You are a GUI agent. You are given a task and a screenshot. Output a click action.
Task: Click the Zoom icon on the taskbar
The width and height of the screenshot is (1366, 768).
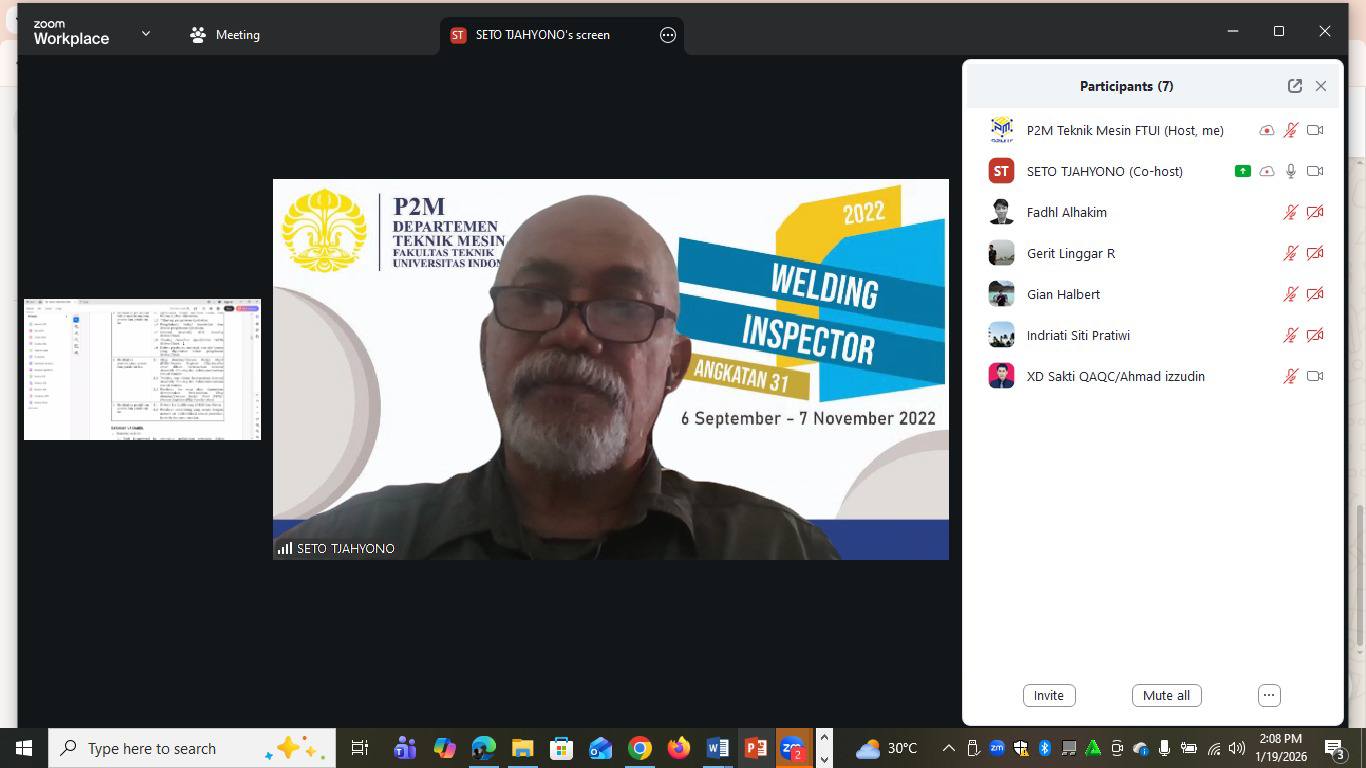(x=794, y=748)
